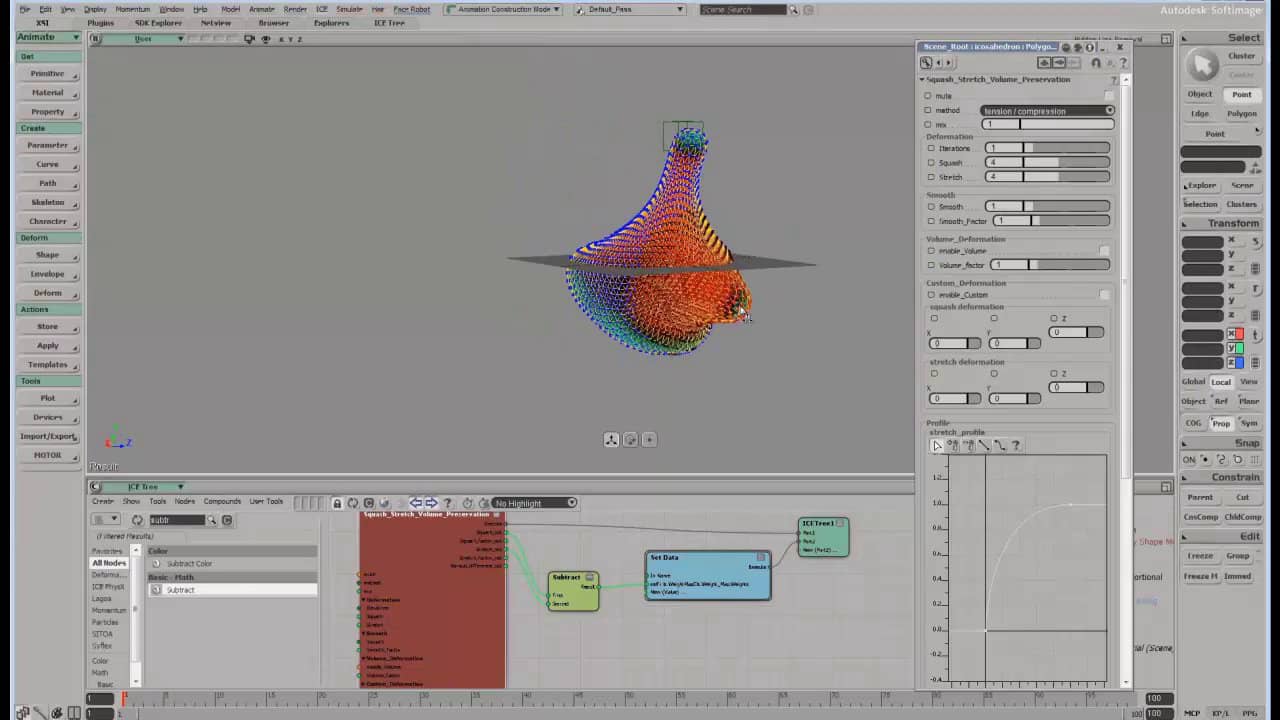
Task: Collapse the Squash_Stretch_Volume_Preservation property section
Action: (922, 79)
